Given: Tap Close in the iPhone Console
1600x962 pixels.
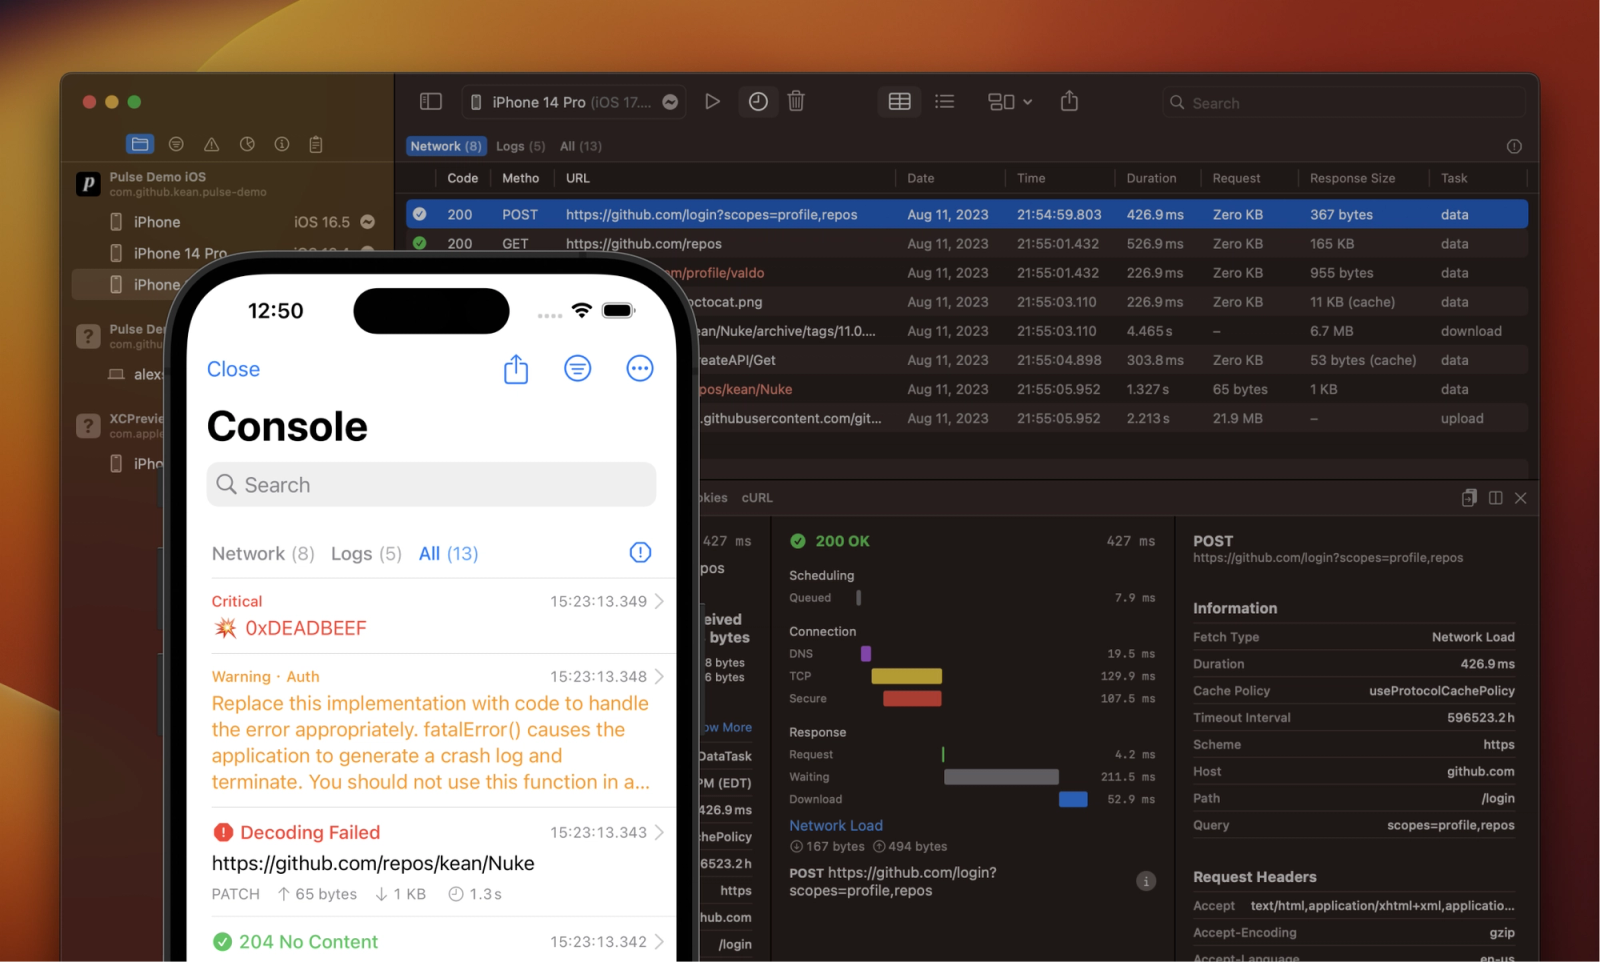Looking at the screenshot, I should (x=233, y=369).
